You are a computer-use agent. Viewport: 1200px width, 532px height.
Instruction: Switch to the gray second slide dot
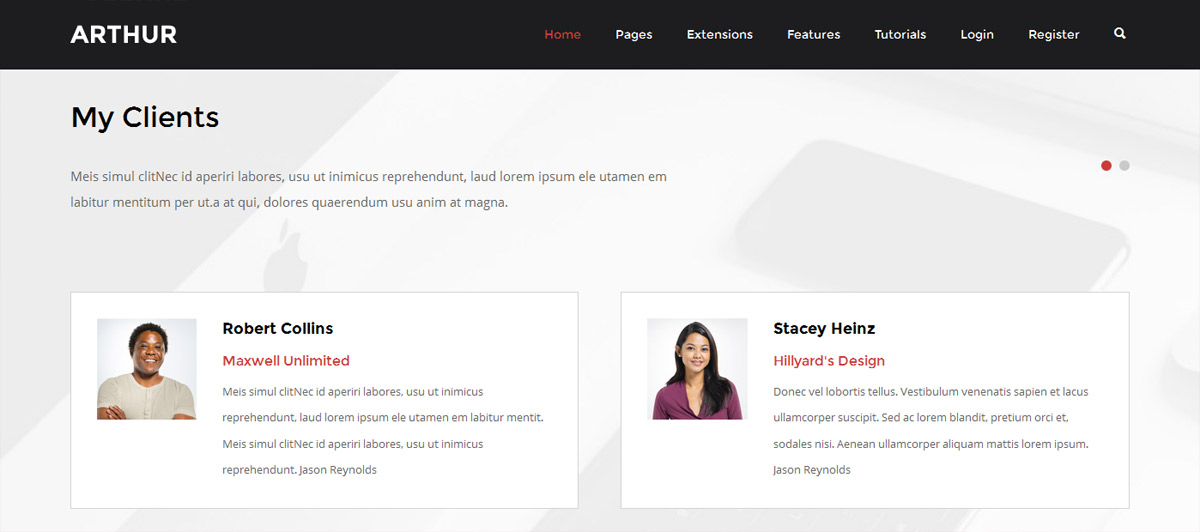point(1124,166)
